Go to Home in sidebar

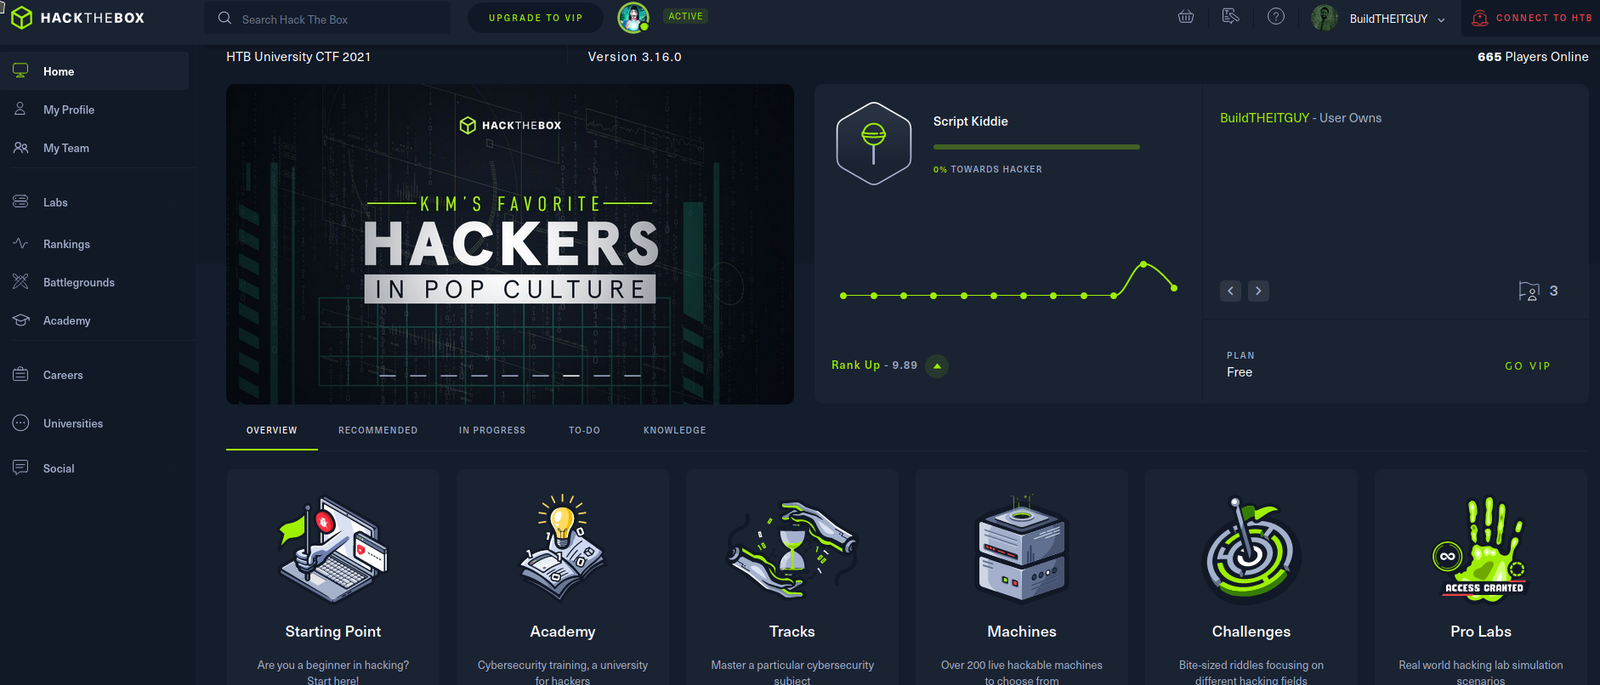click(x=94, y=72)
